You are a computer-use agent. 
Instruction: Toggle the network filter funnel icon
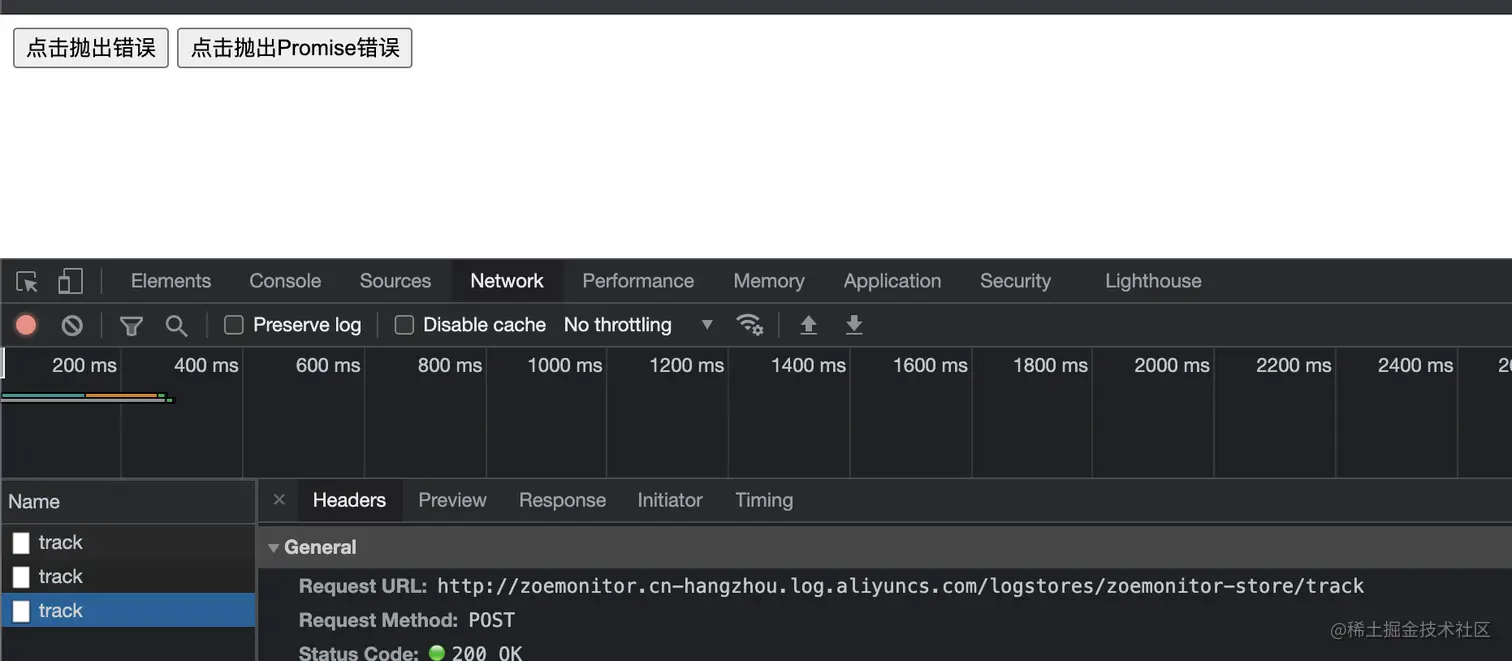click(131, 325)
